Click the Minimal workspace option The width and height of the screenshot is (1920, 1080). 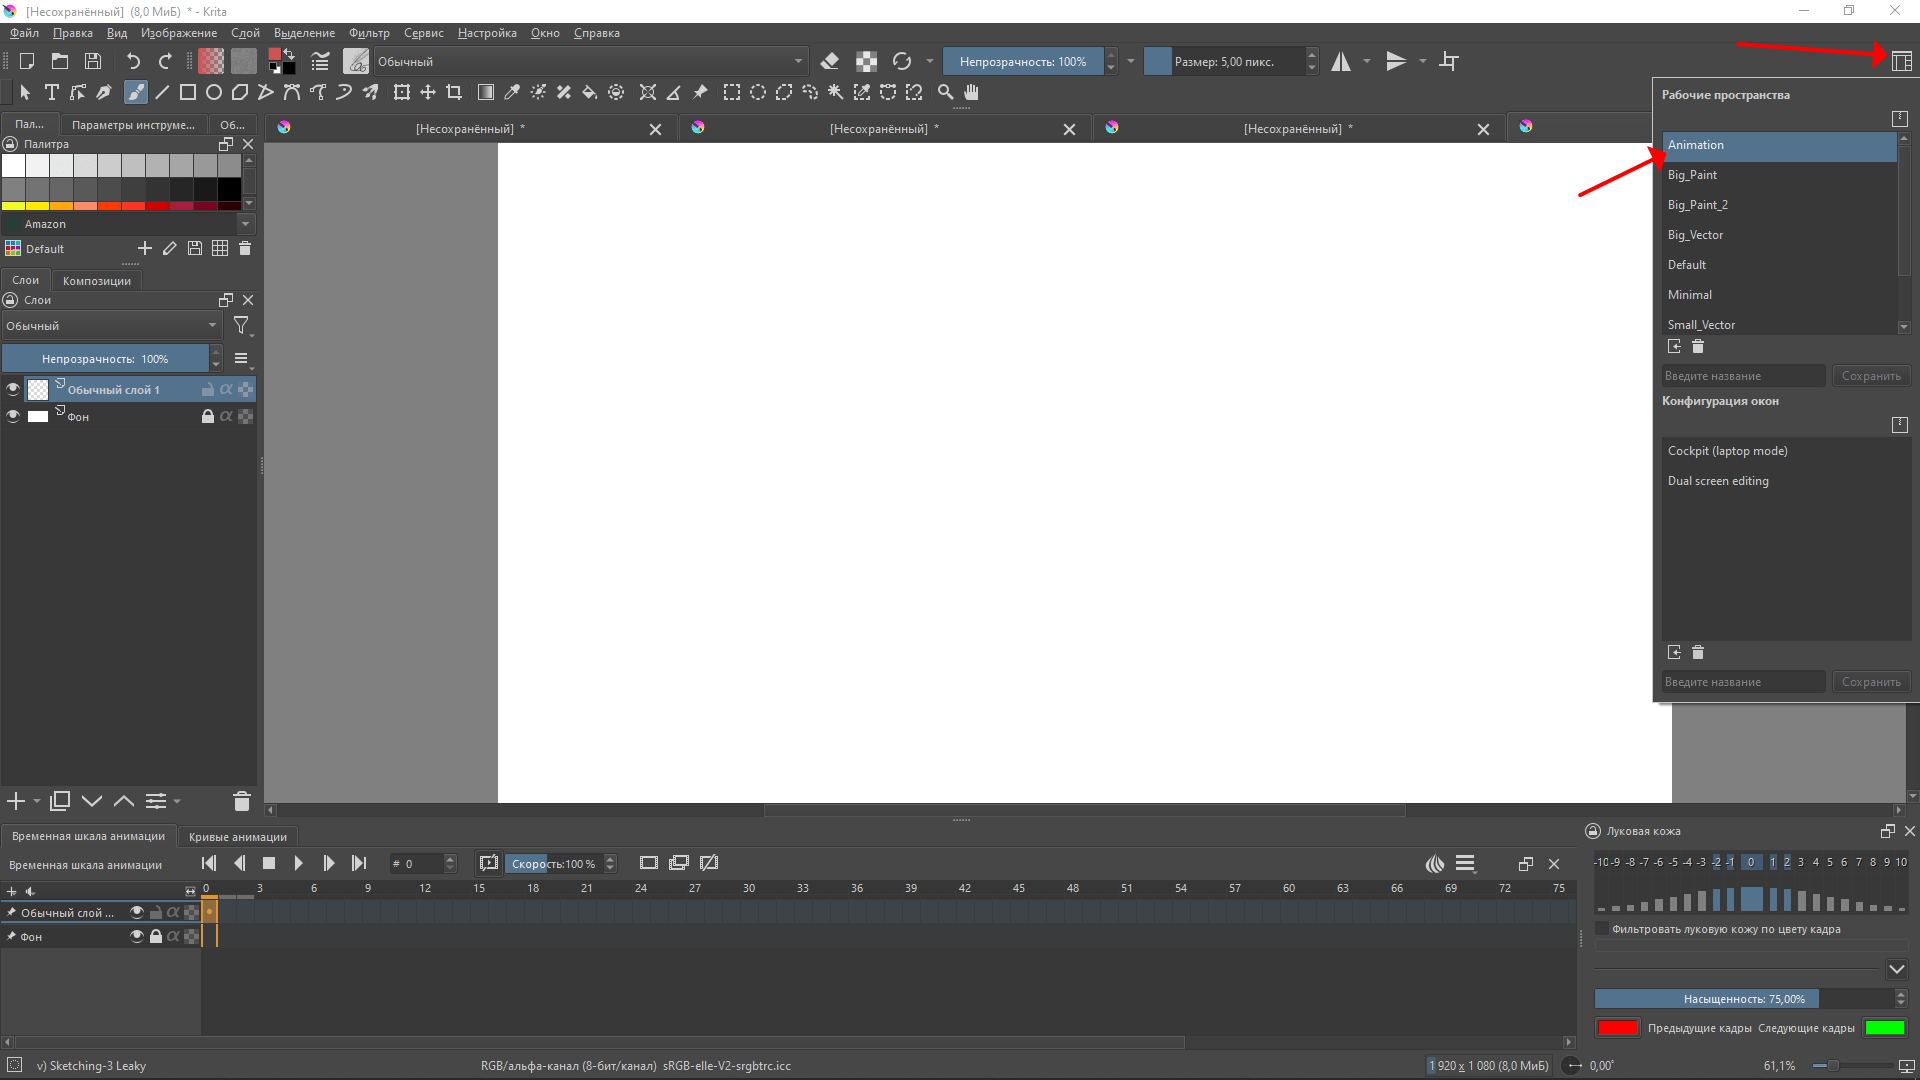[1691, 294]
